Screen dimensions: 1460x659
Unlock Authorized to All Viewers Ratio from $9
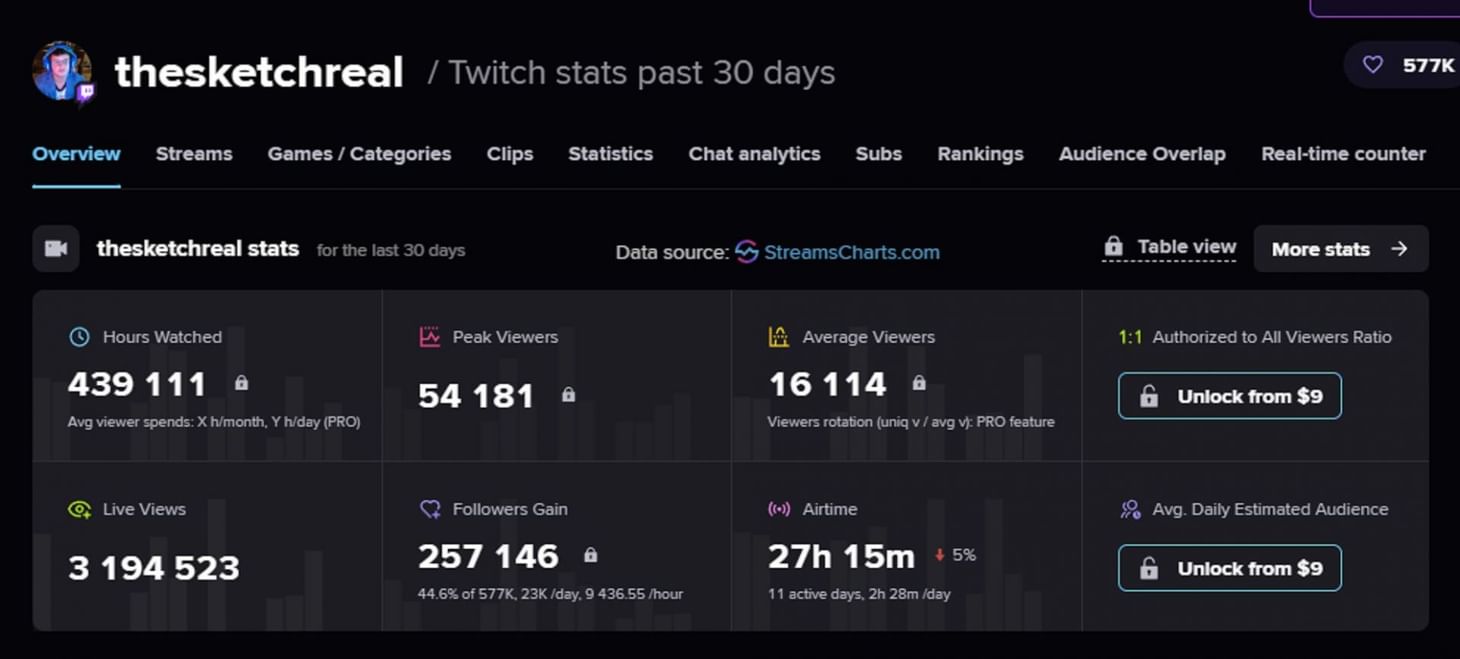click(x=1229, y=396)
